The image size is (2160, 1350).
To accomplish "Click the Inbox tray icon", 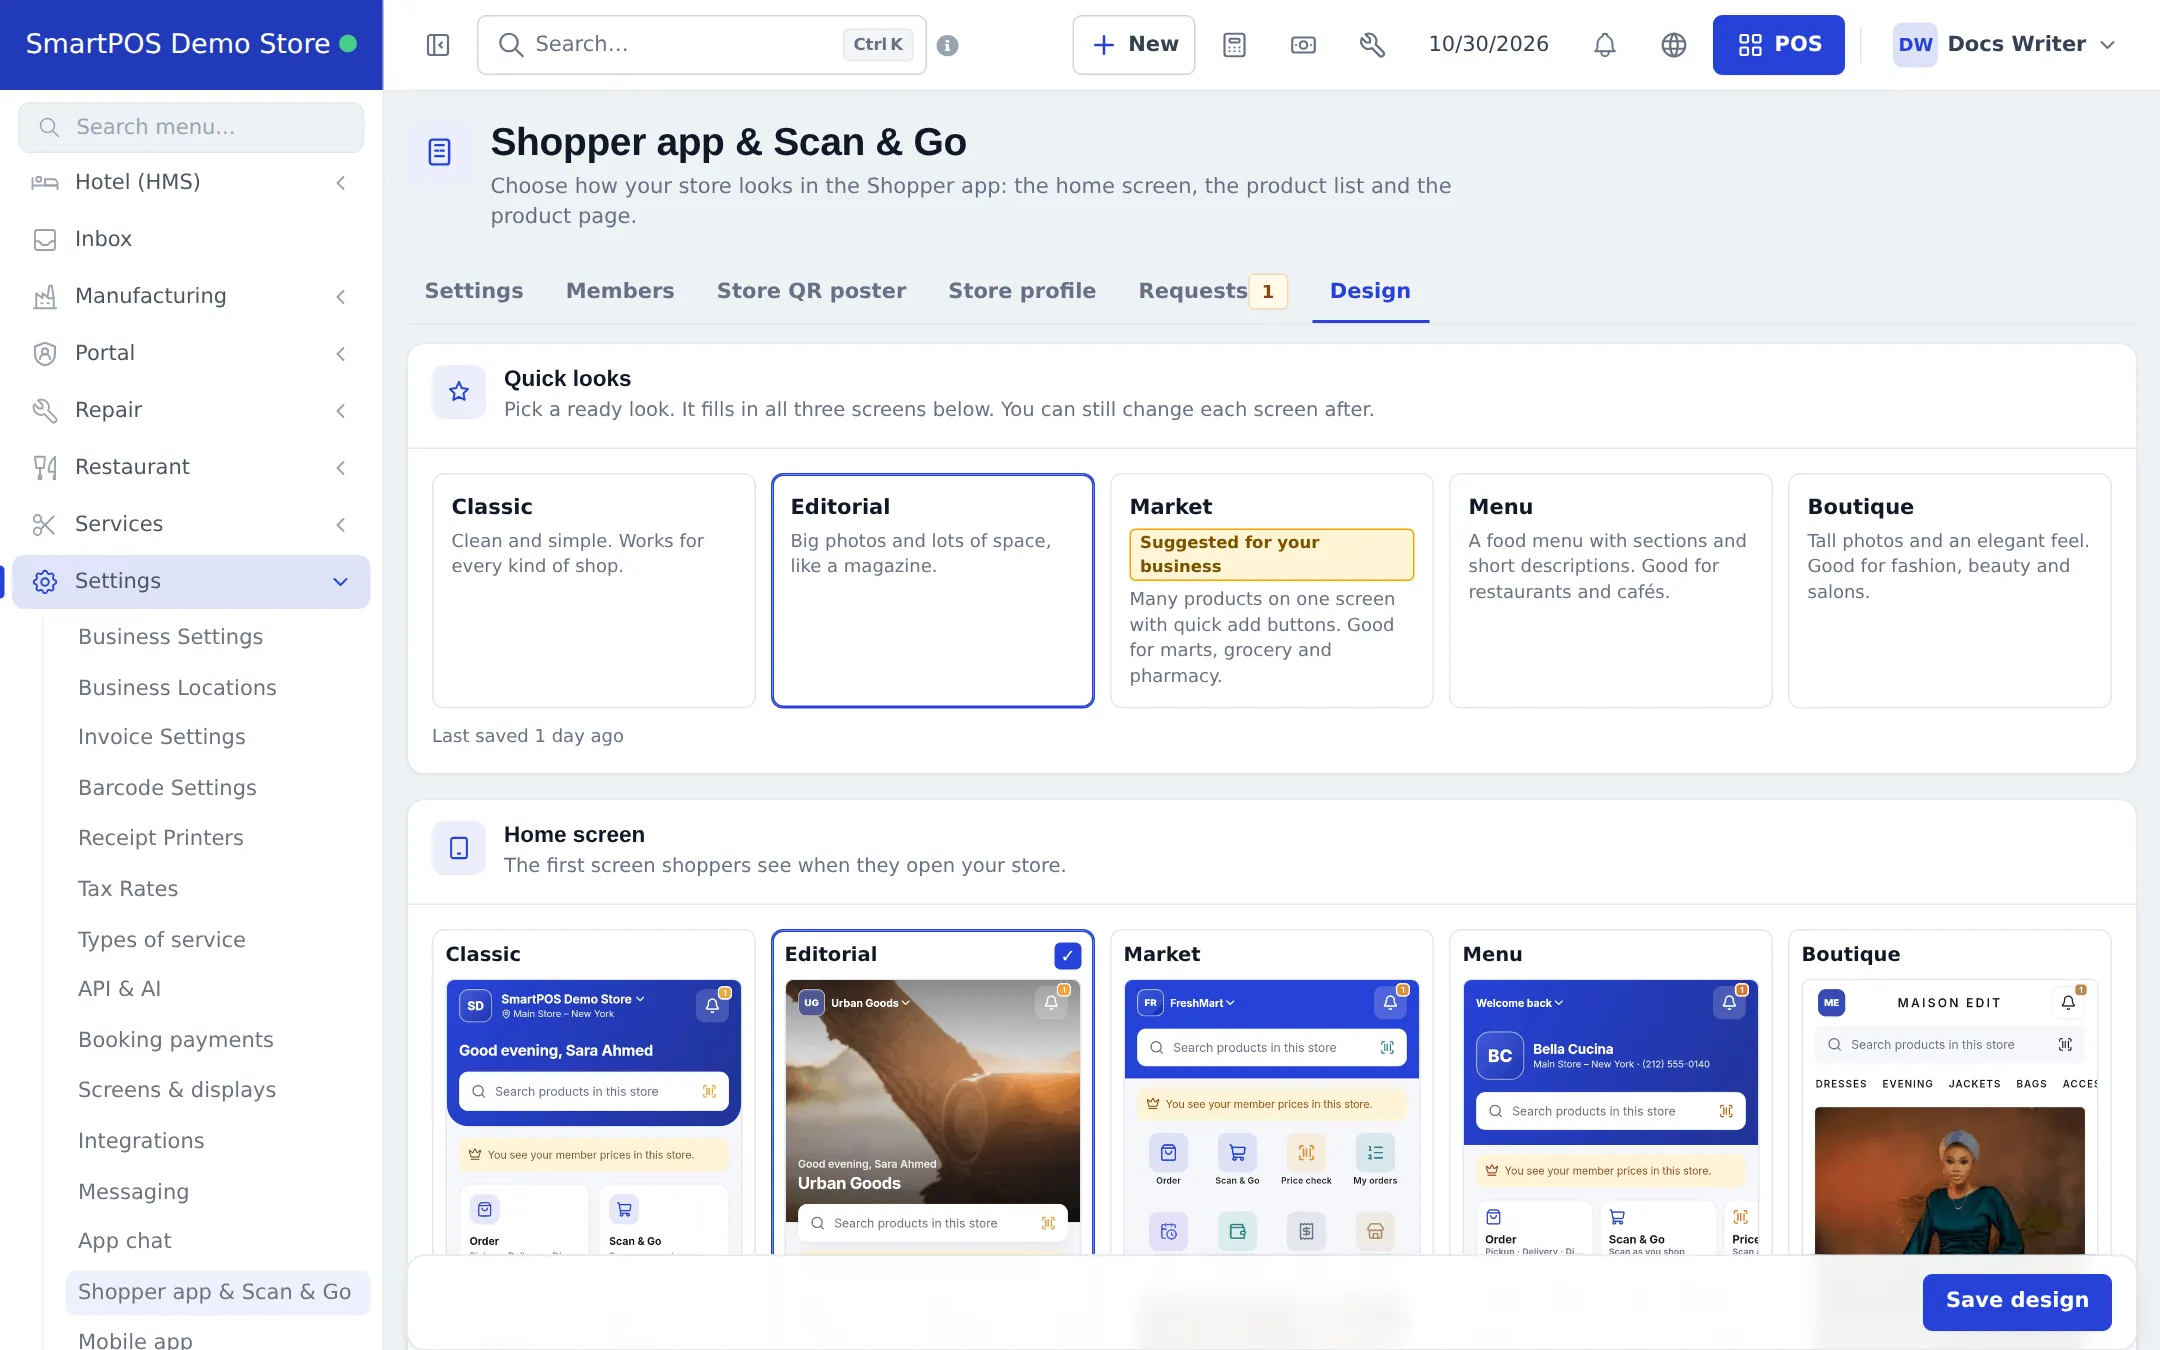I will coord(45,239).
